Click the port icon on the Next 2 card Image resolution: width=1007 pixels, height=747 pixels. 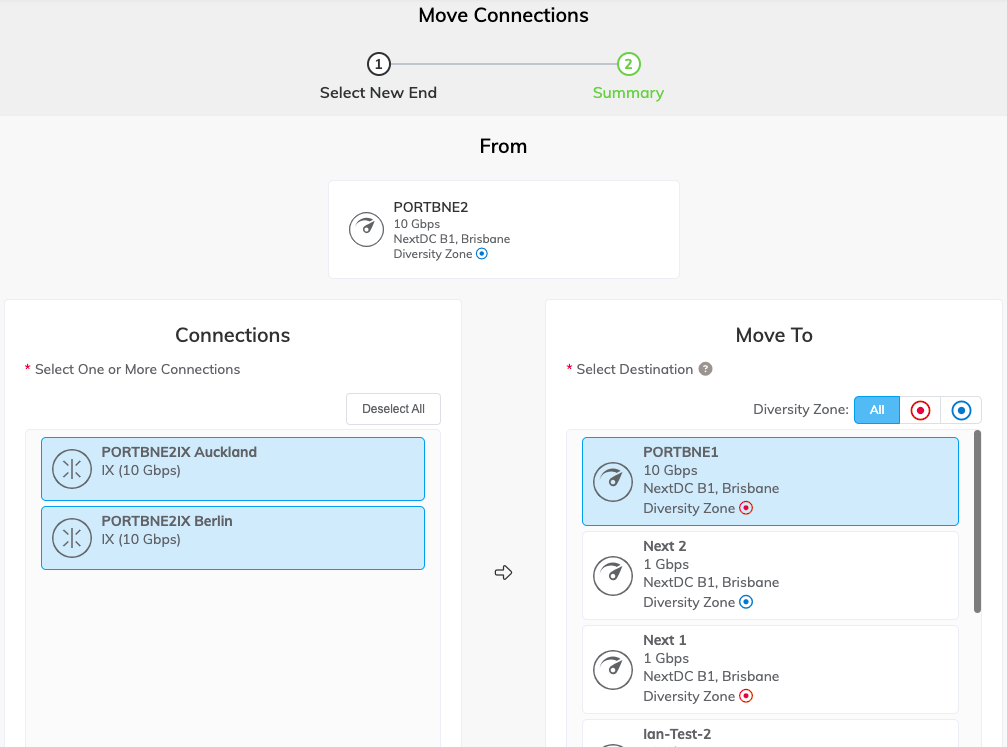point(613,575)
